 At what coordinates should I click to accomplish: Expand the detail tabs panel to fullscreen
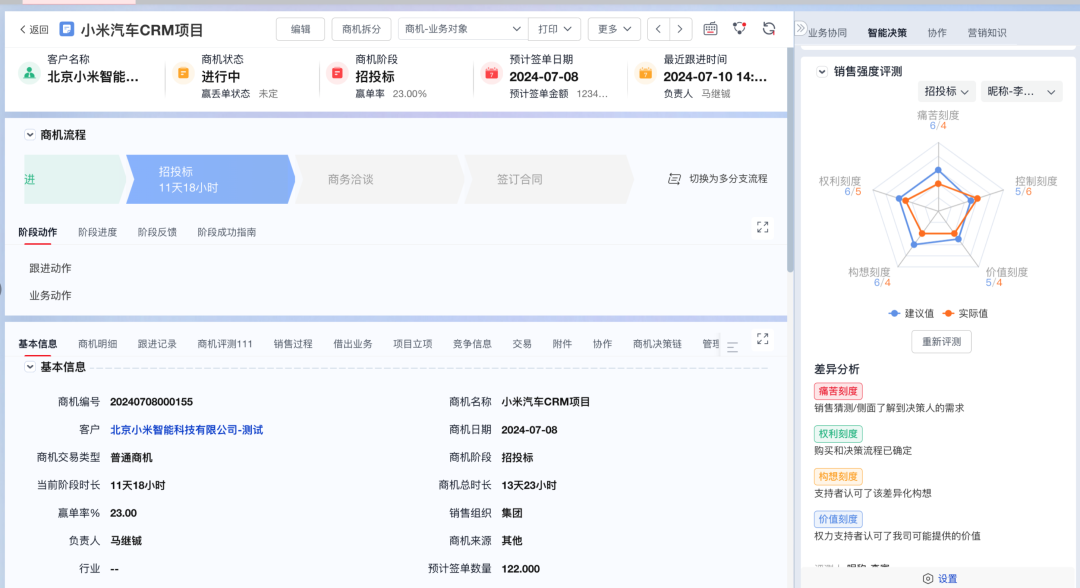(762, 339)
